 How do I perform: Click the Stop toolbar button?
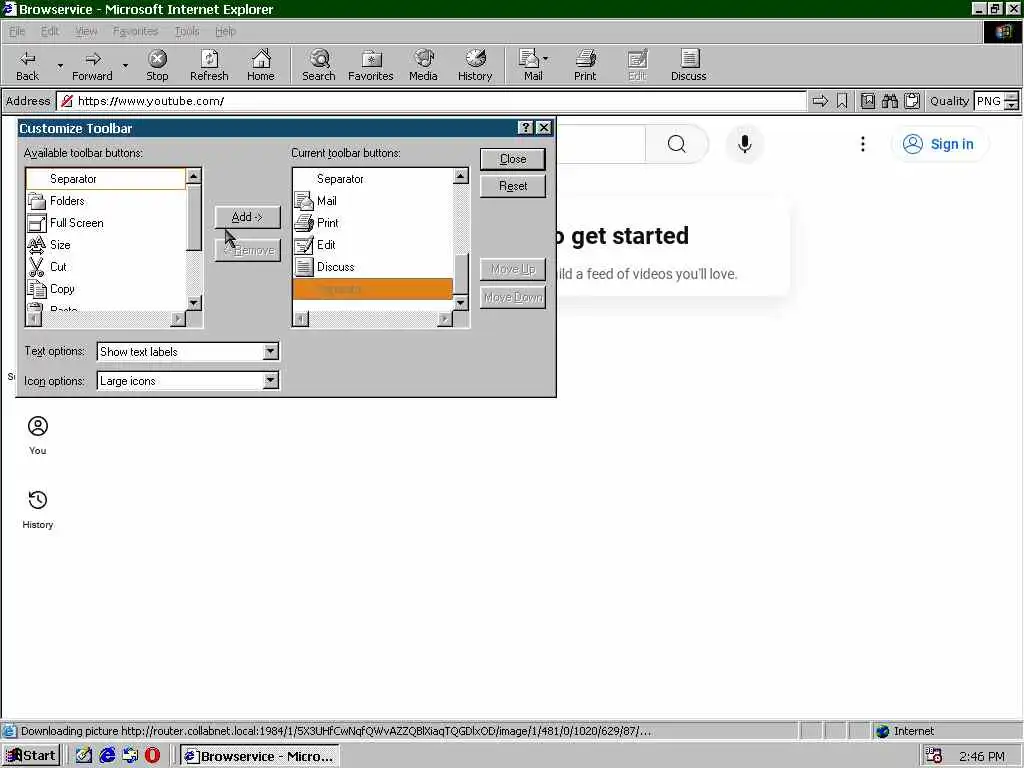coord(157,65)
